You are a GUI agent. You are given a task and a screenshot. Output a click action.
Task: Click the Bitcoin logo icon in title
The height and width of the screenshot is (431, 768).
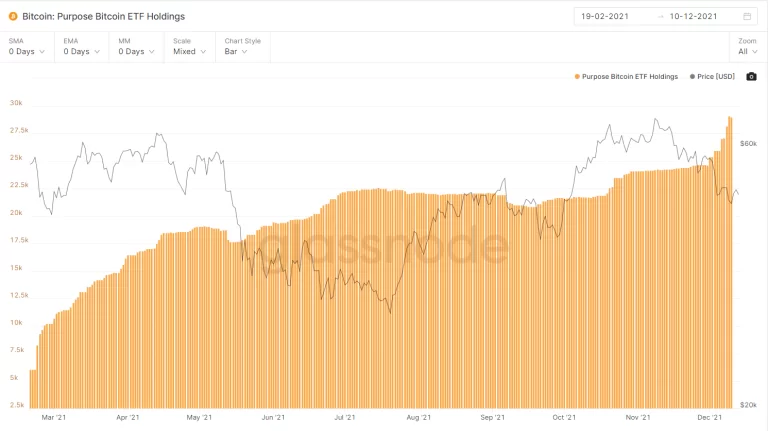pos(13,16)
